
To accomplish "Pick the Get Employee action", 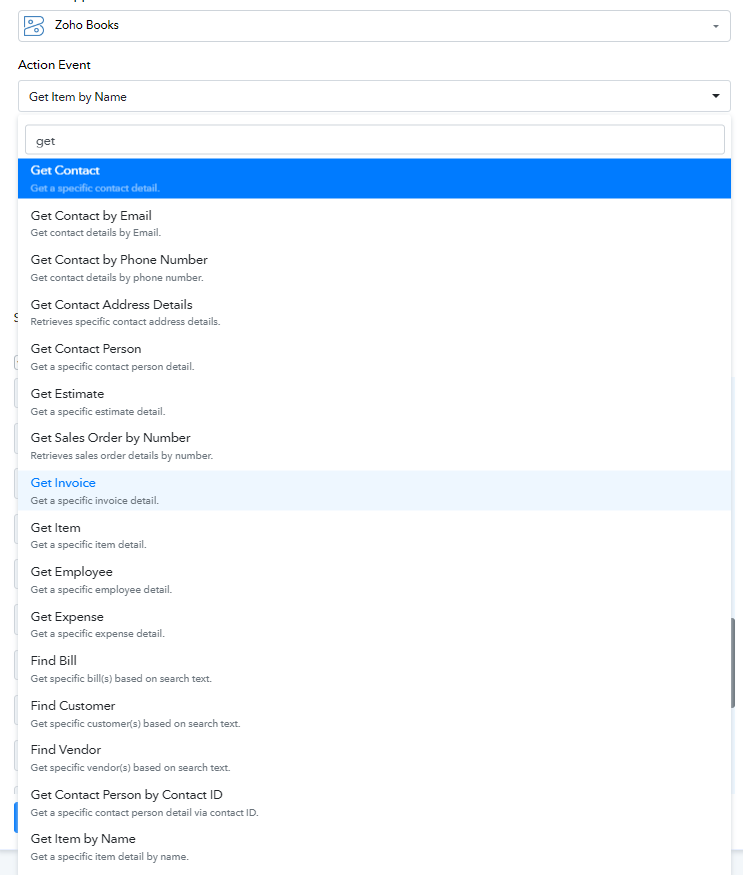I will click(374, 580).
